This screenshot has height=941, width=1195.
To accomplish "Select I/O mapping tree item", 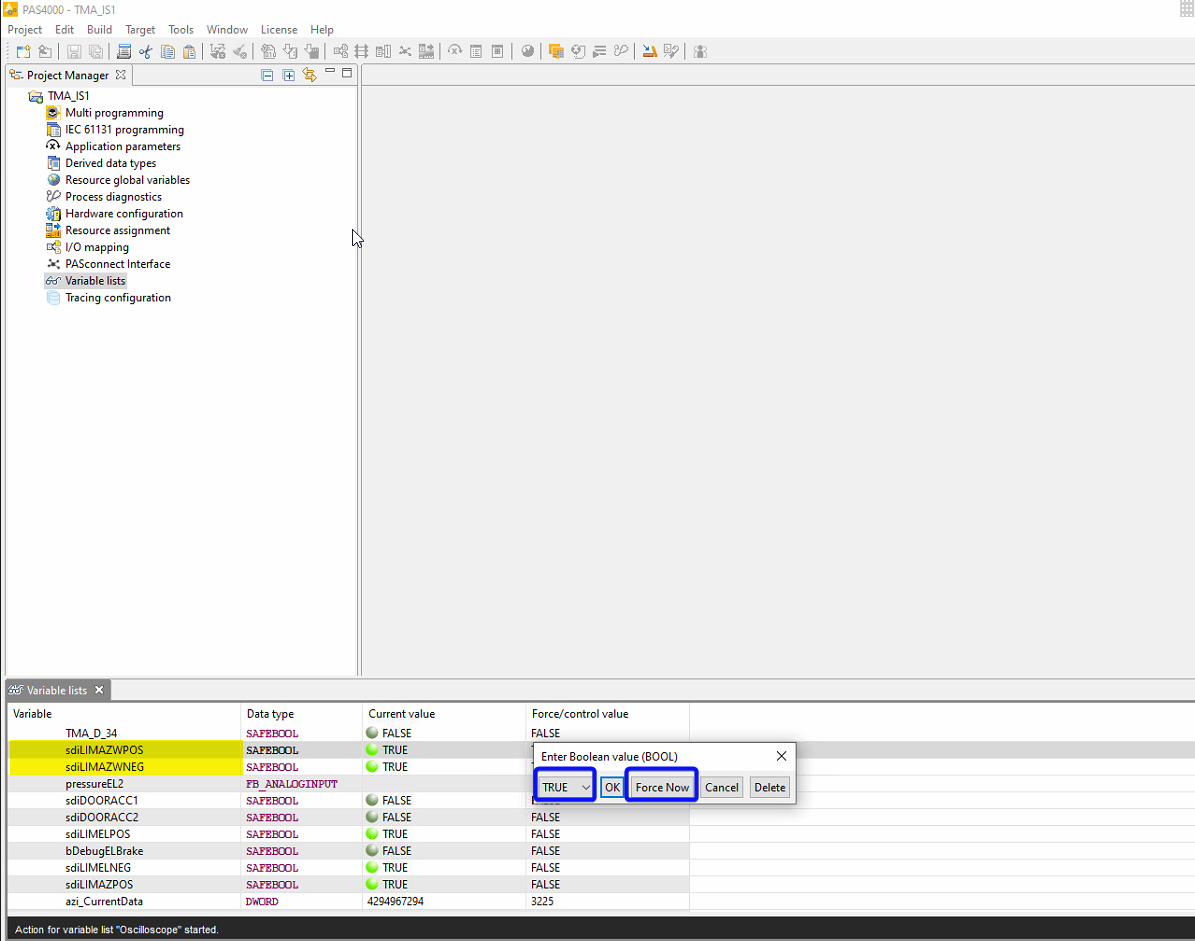I will (x=97, y=247).
